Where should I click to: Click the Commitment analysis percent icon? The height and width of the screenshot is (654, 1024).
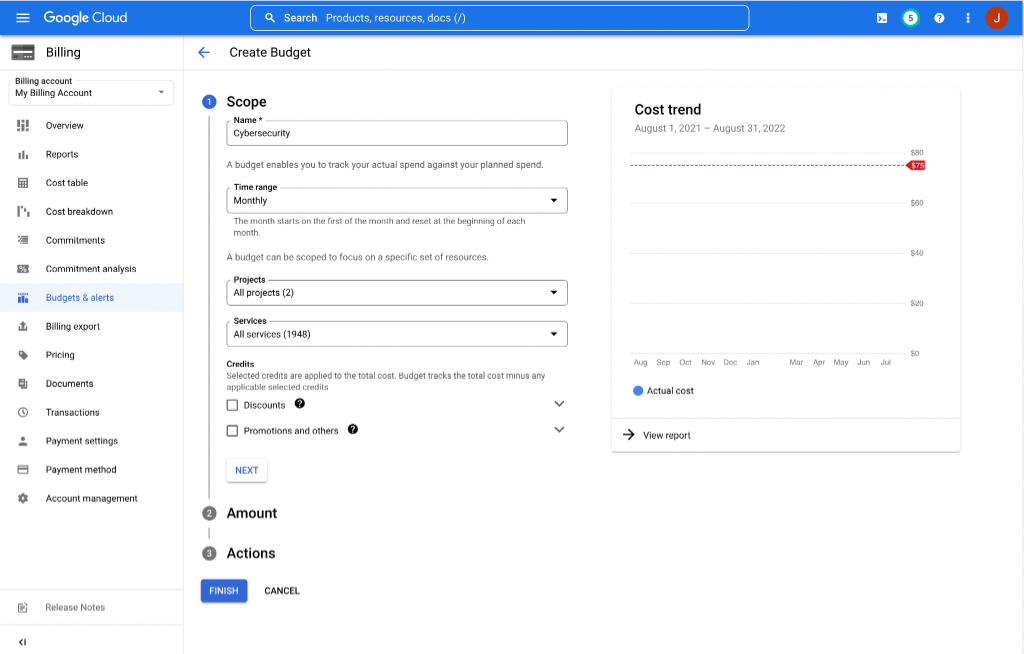pos(23,269)
